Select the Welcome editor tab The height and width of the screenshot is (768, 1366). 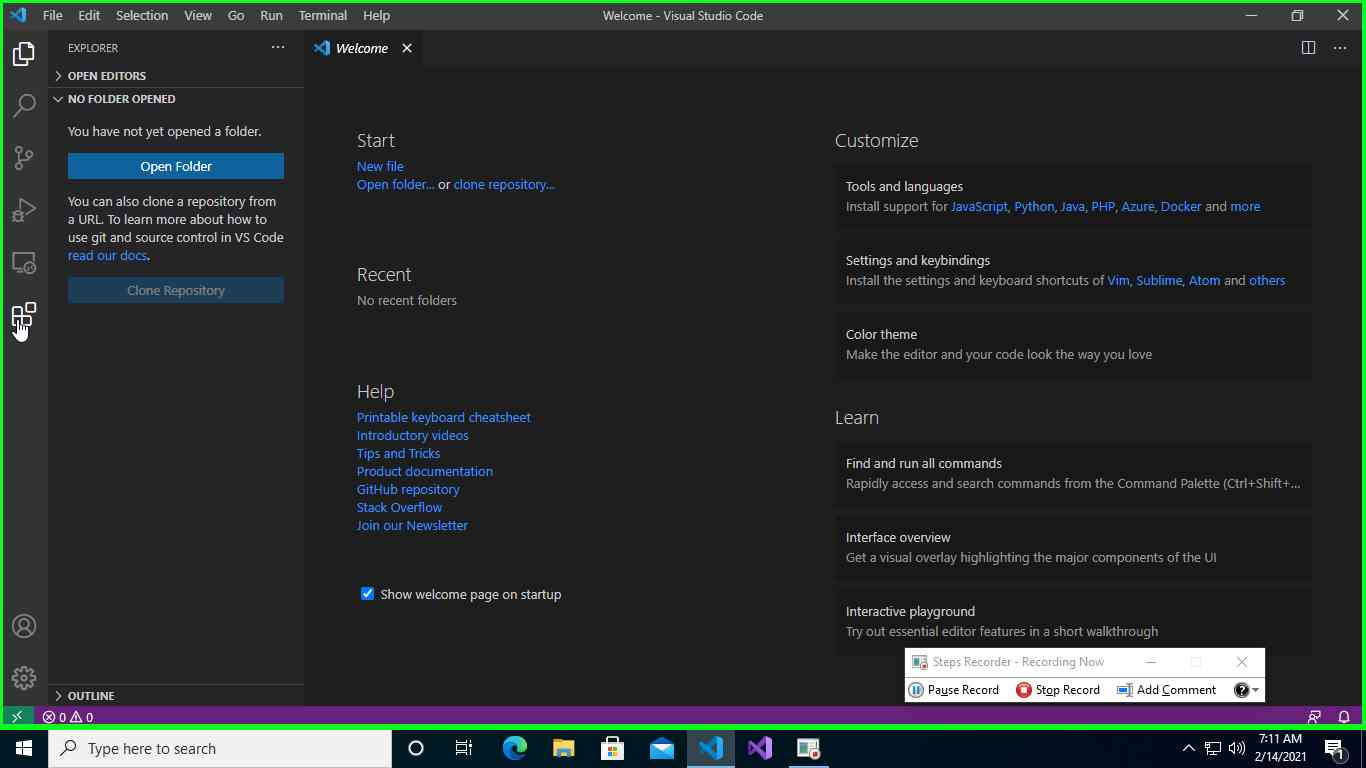[x=364, y=48]
